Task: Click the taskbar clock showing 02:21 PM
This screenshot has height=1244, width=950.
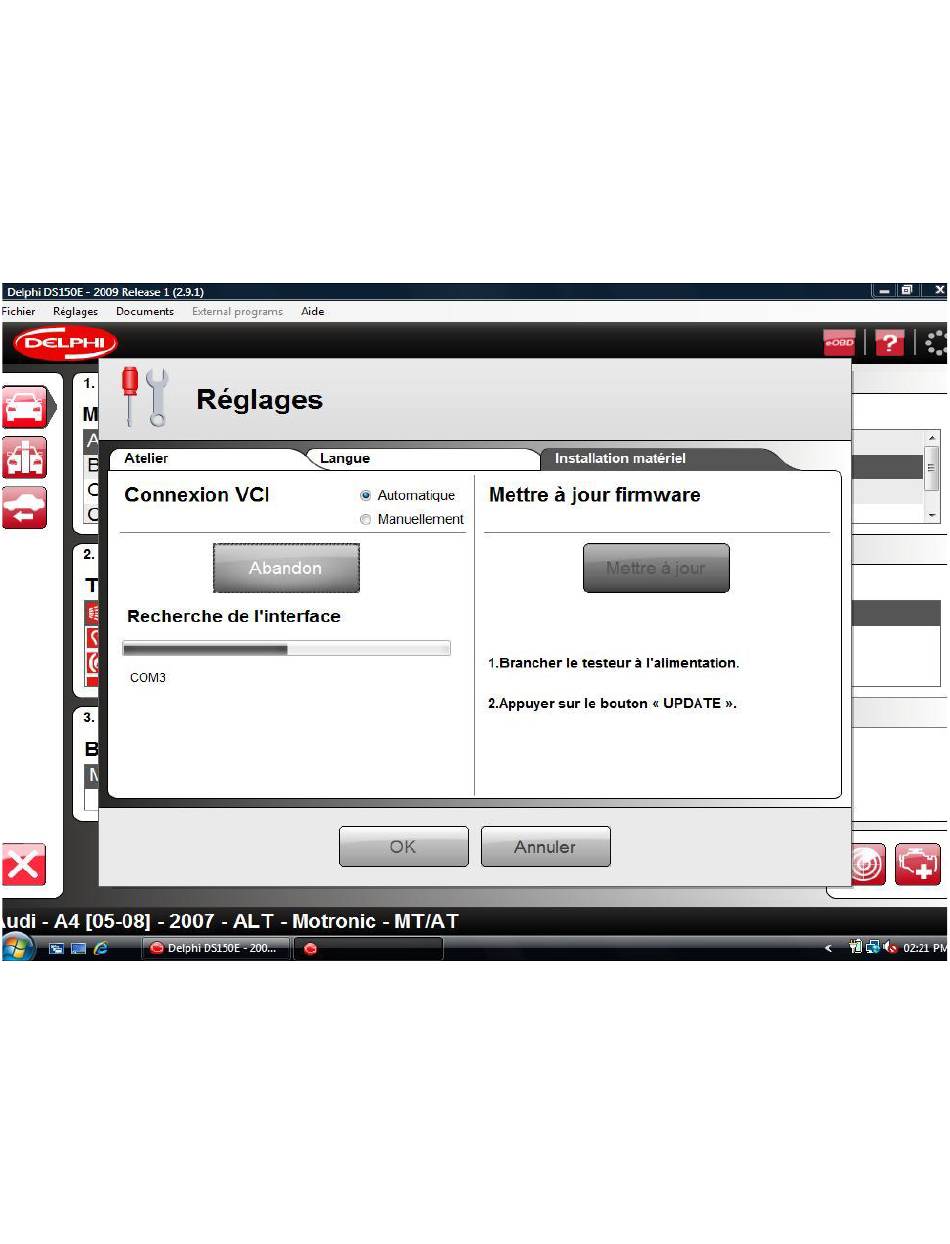Action: (924, 949)
